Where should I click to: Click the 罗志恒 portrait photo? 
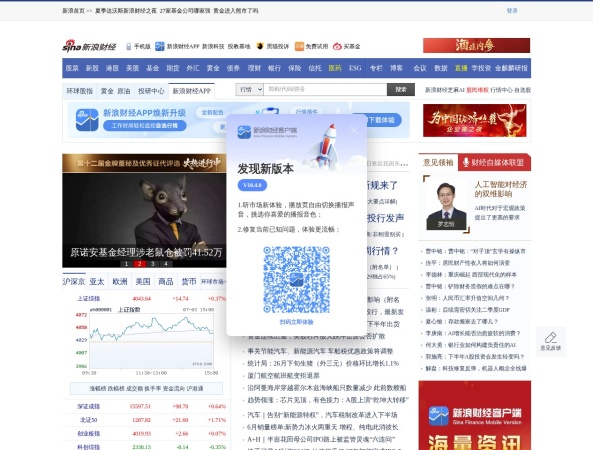tap(446, 206)
